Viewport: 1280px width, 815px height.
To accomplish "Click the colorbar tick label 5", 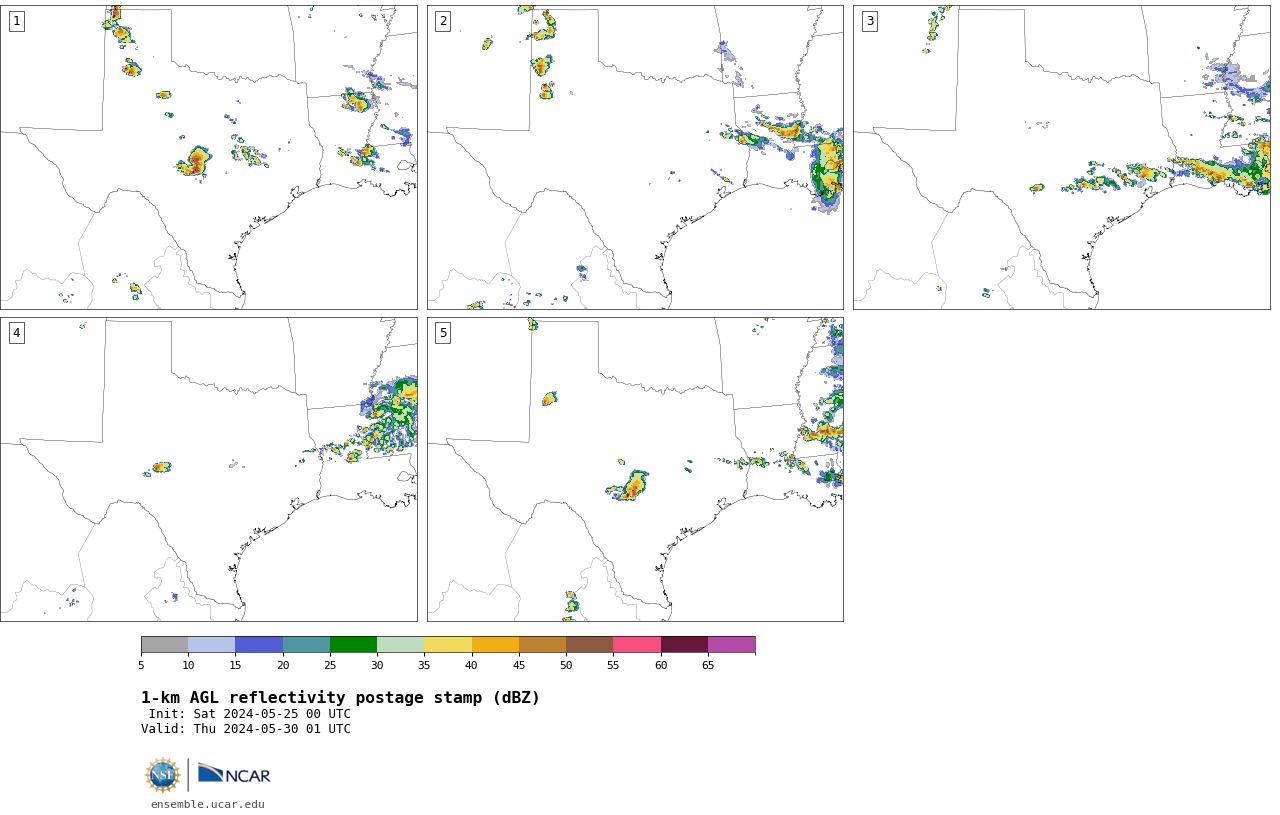I will [x=141, y=665].
